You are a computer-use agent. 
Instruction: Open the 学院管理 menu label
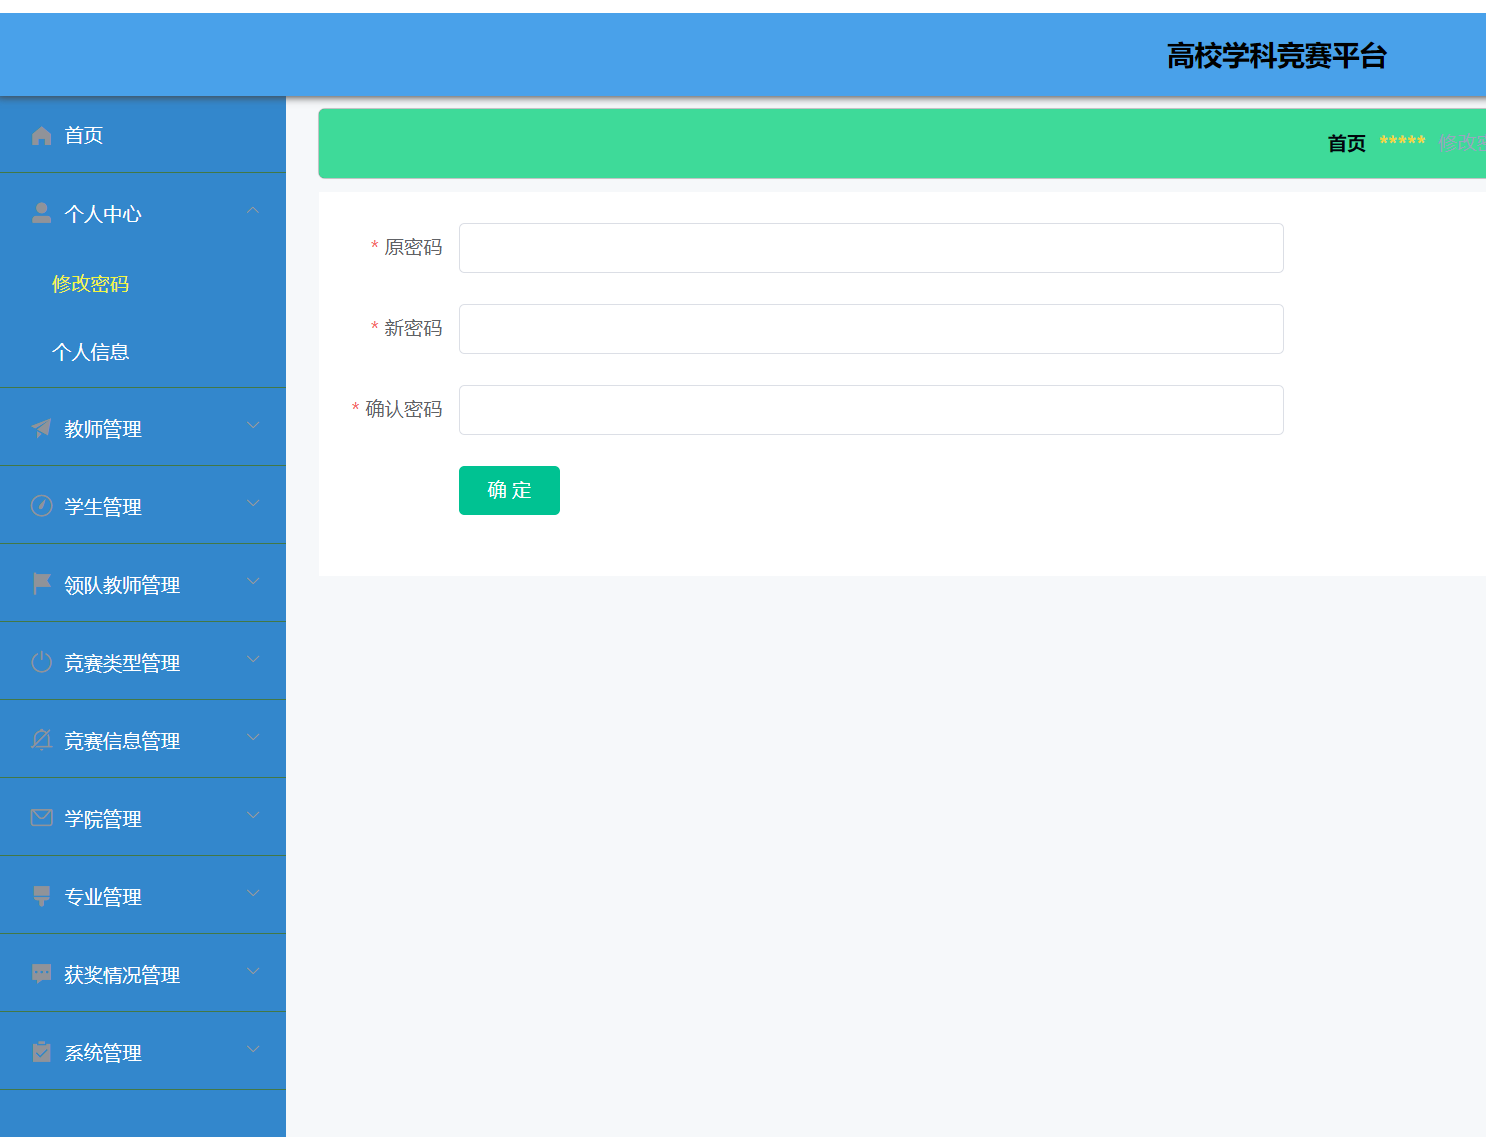click(x=103, y=819)
